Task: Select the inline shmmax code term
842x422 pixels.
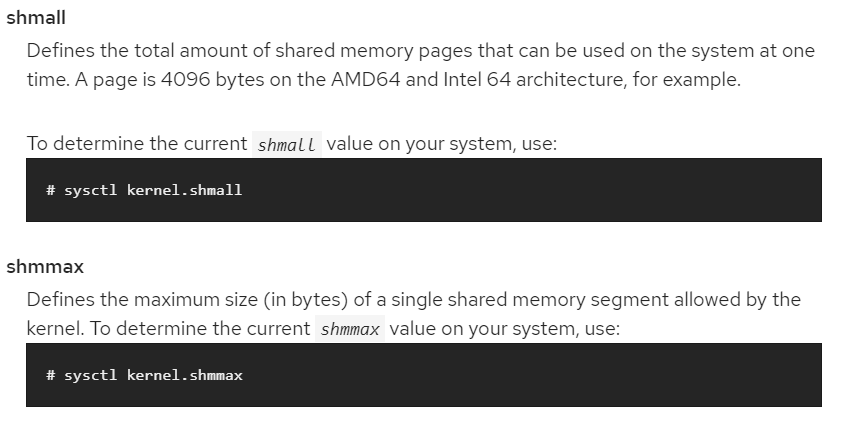Action: [x=350, y=329]
